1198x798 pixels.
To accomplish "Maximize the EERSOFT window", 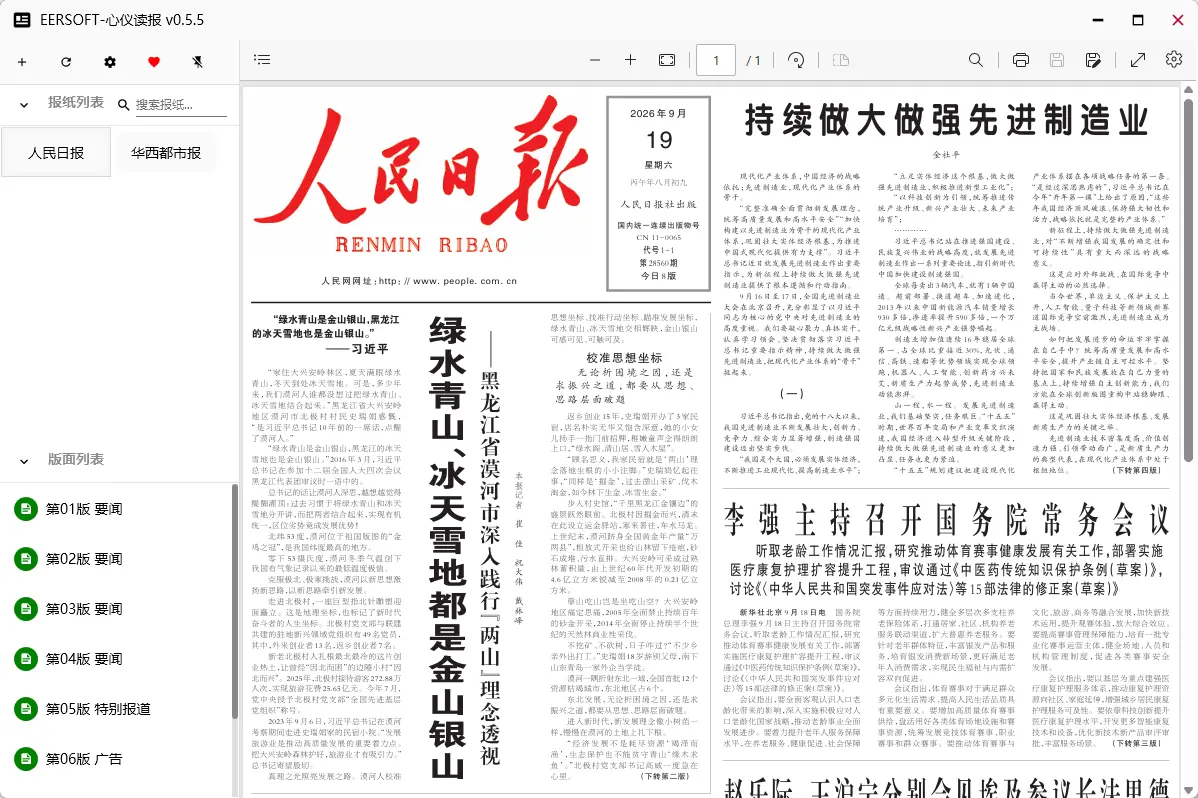I will (x=1138, y=20).
